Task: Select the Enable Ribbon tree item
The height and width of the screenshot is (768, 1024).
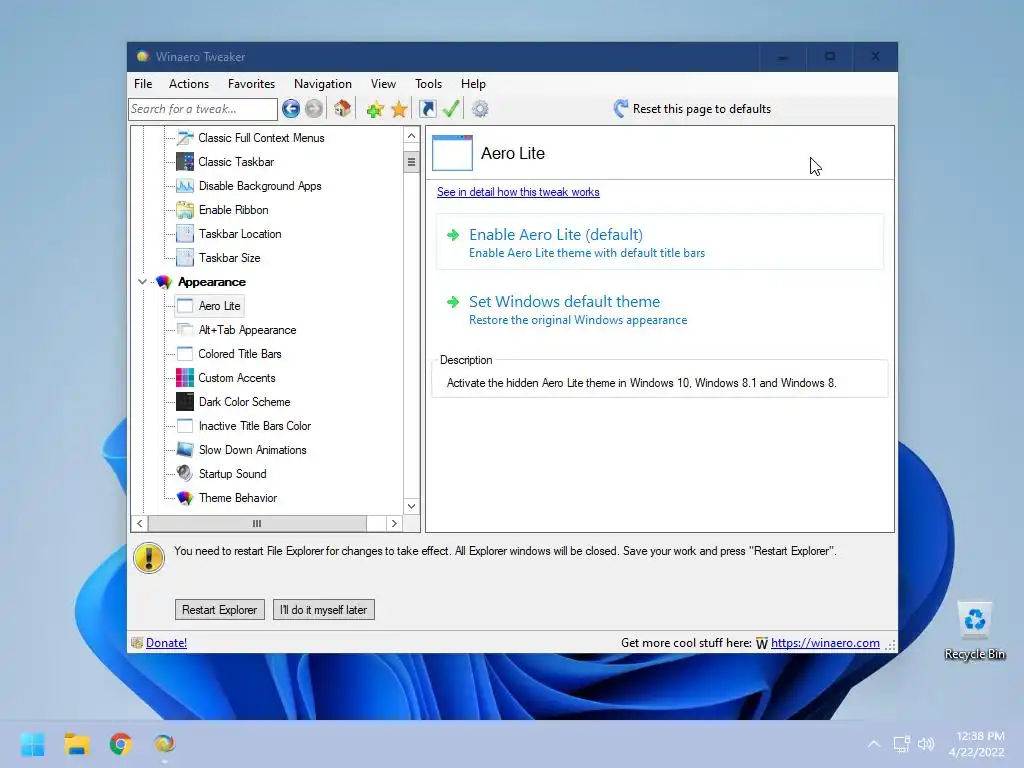Action: coord(233,210)
